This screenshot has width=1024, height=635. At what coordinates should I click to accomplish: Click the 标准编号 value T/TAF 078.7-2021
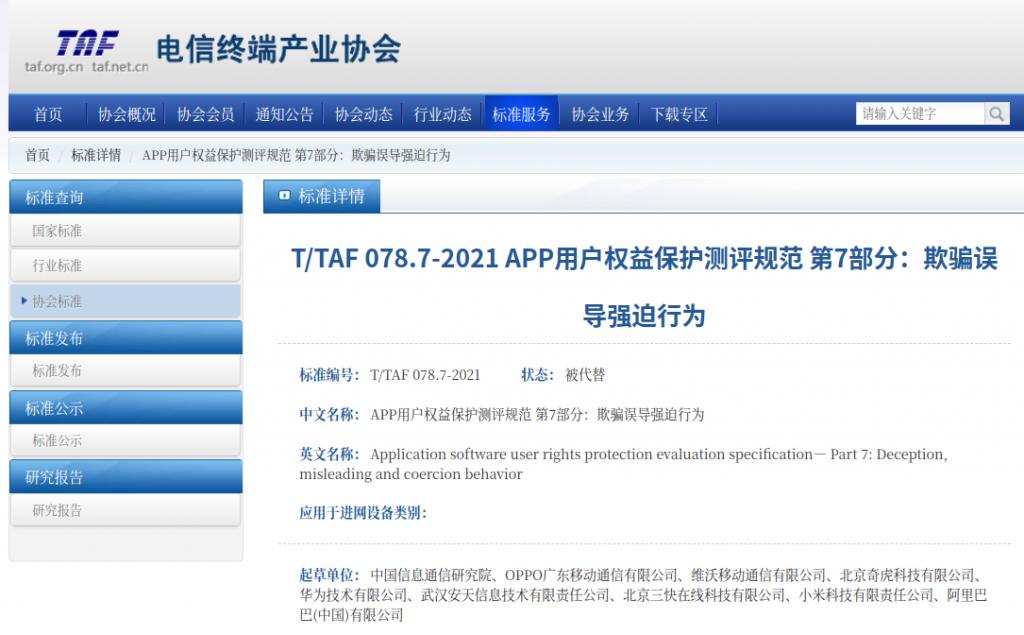pos(425,375)
